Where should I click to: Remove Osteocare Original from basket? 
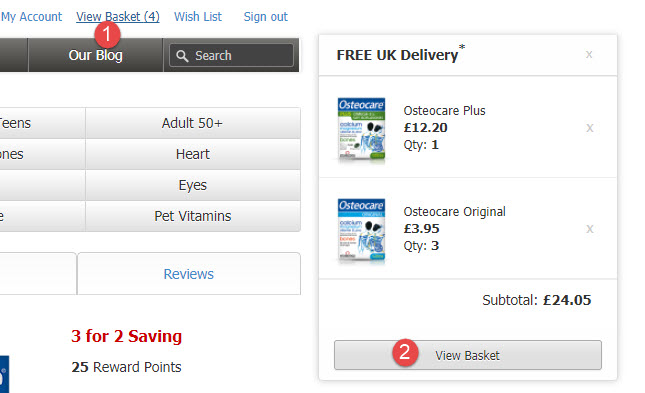pos(589,229)
